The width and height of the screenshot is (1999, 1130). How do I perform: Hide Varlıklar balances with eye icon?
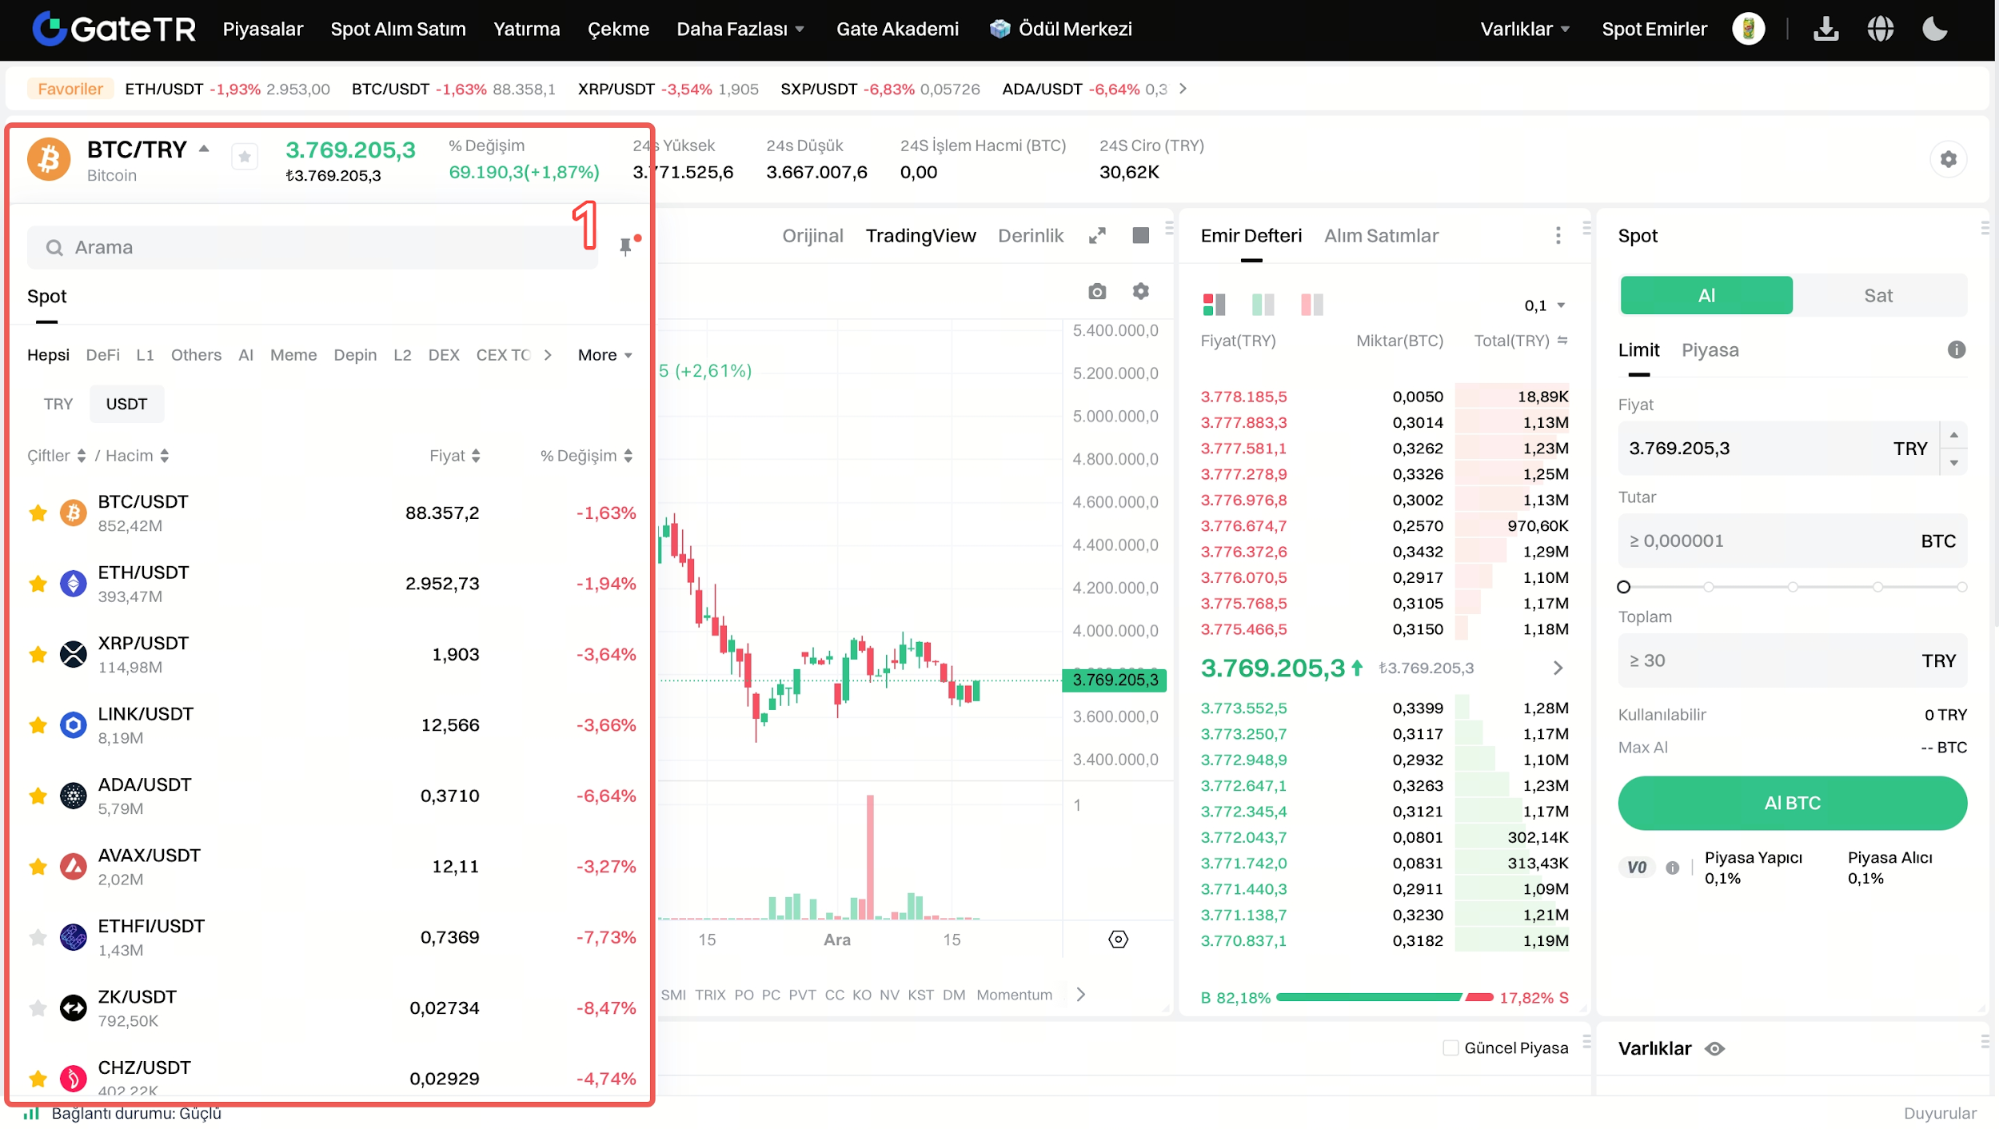click(1715, 1049)
